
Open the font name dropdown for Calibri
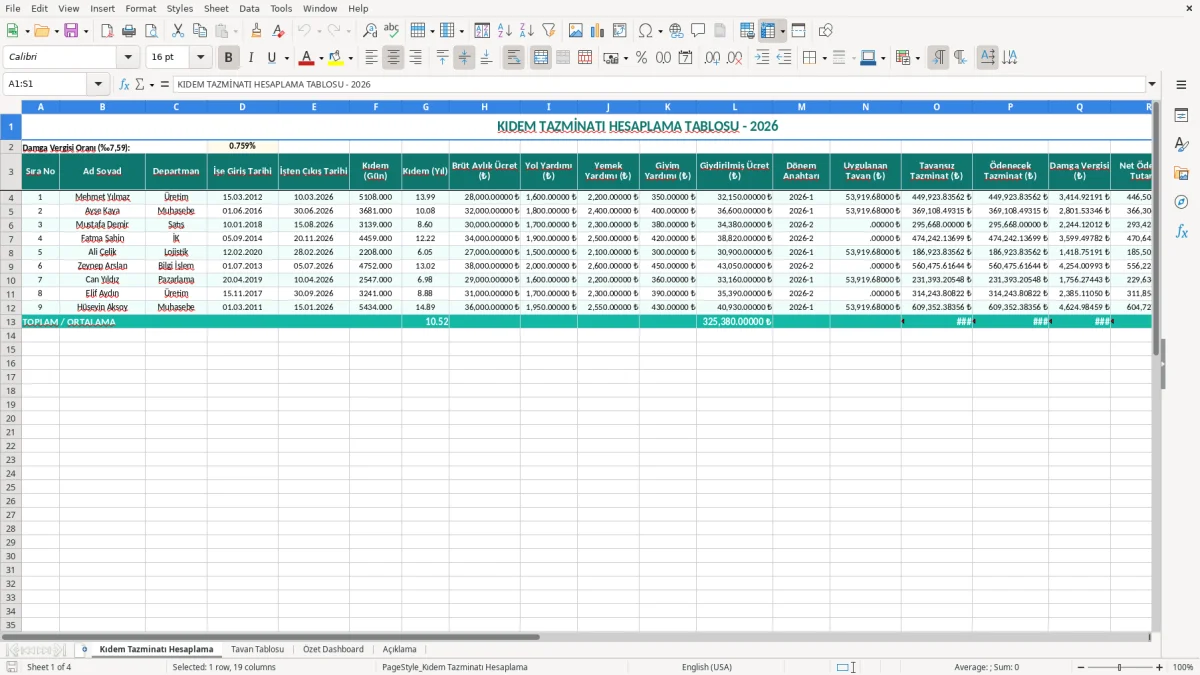pyautogui.click(x=128, y=58)
